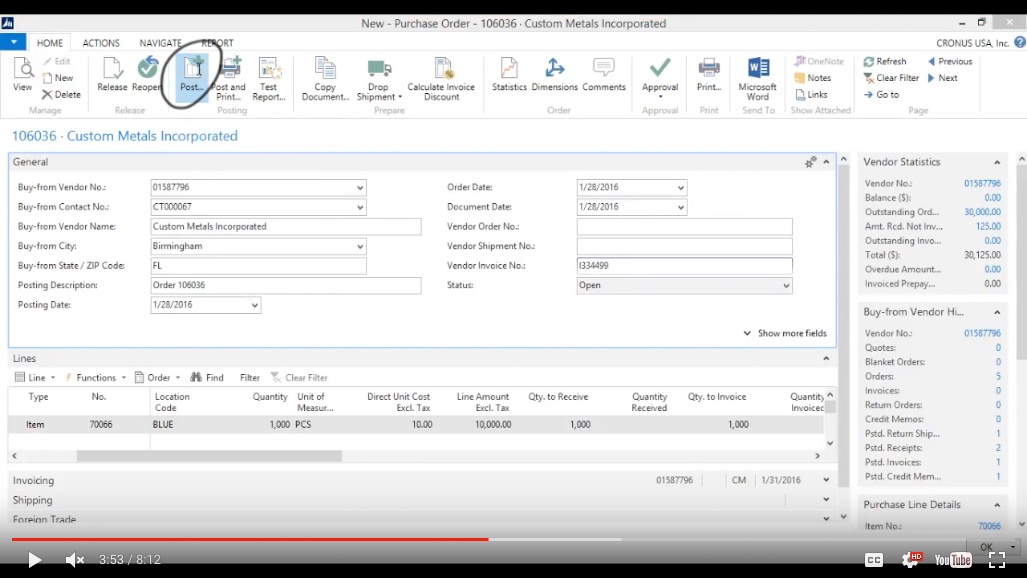Click the View icon in Manage group
The height and width of the screenshot is (578, 1027).
[22, 74]
